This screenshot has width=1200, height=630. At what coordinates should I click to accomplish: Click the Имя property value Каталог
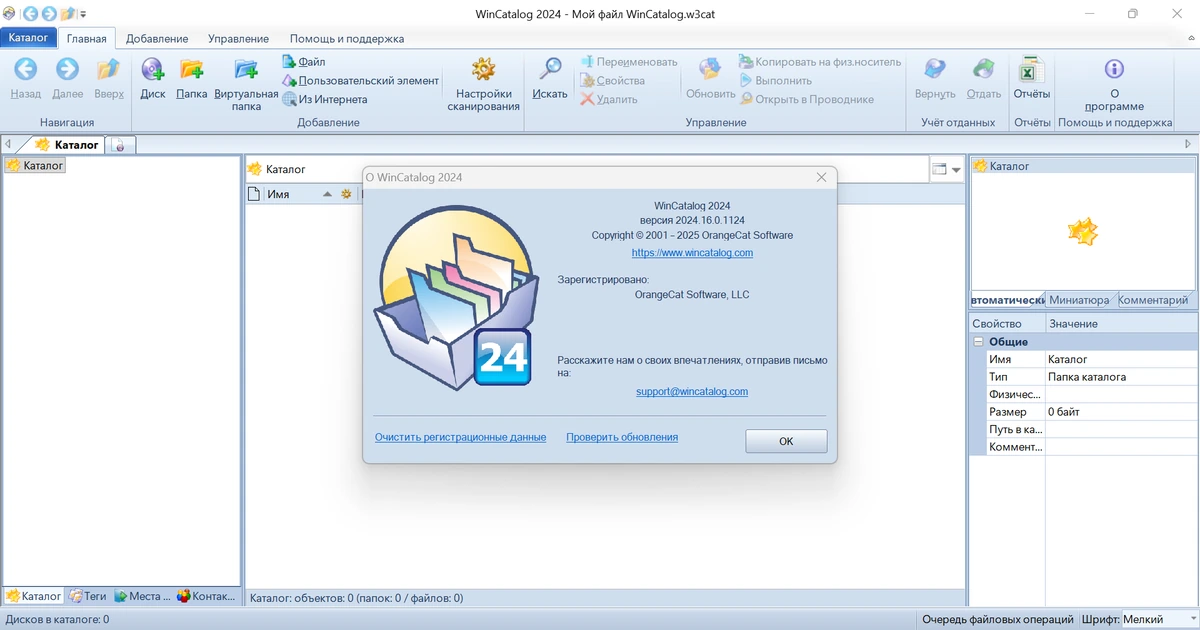(x=1120, y=359)
